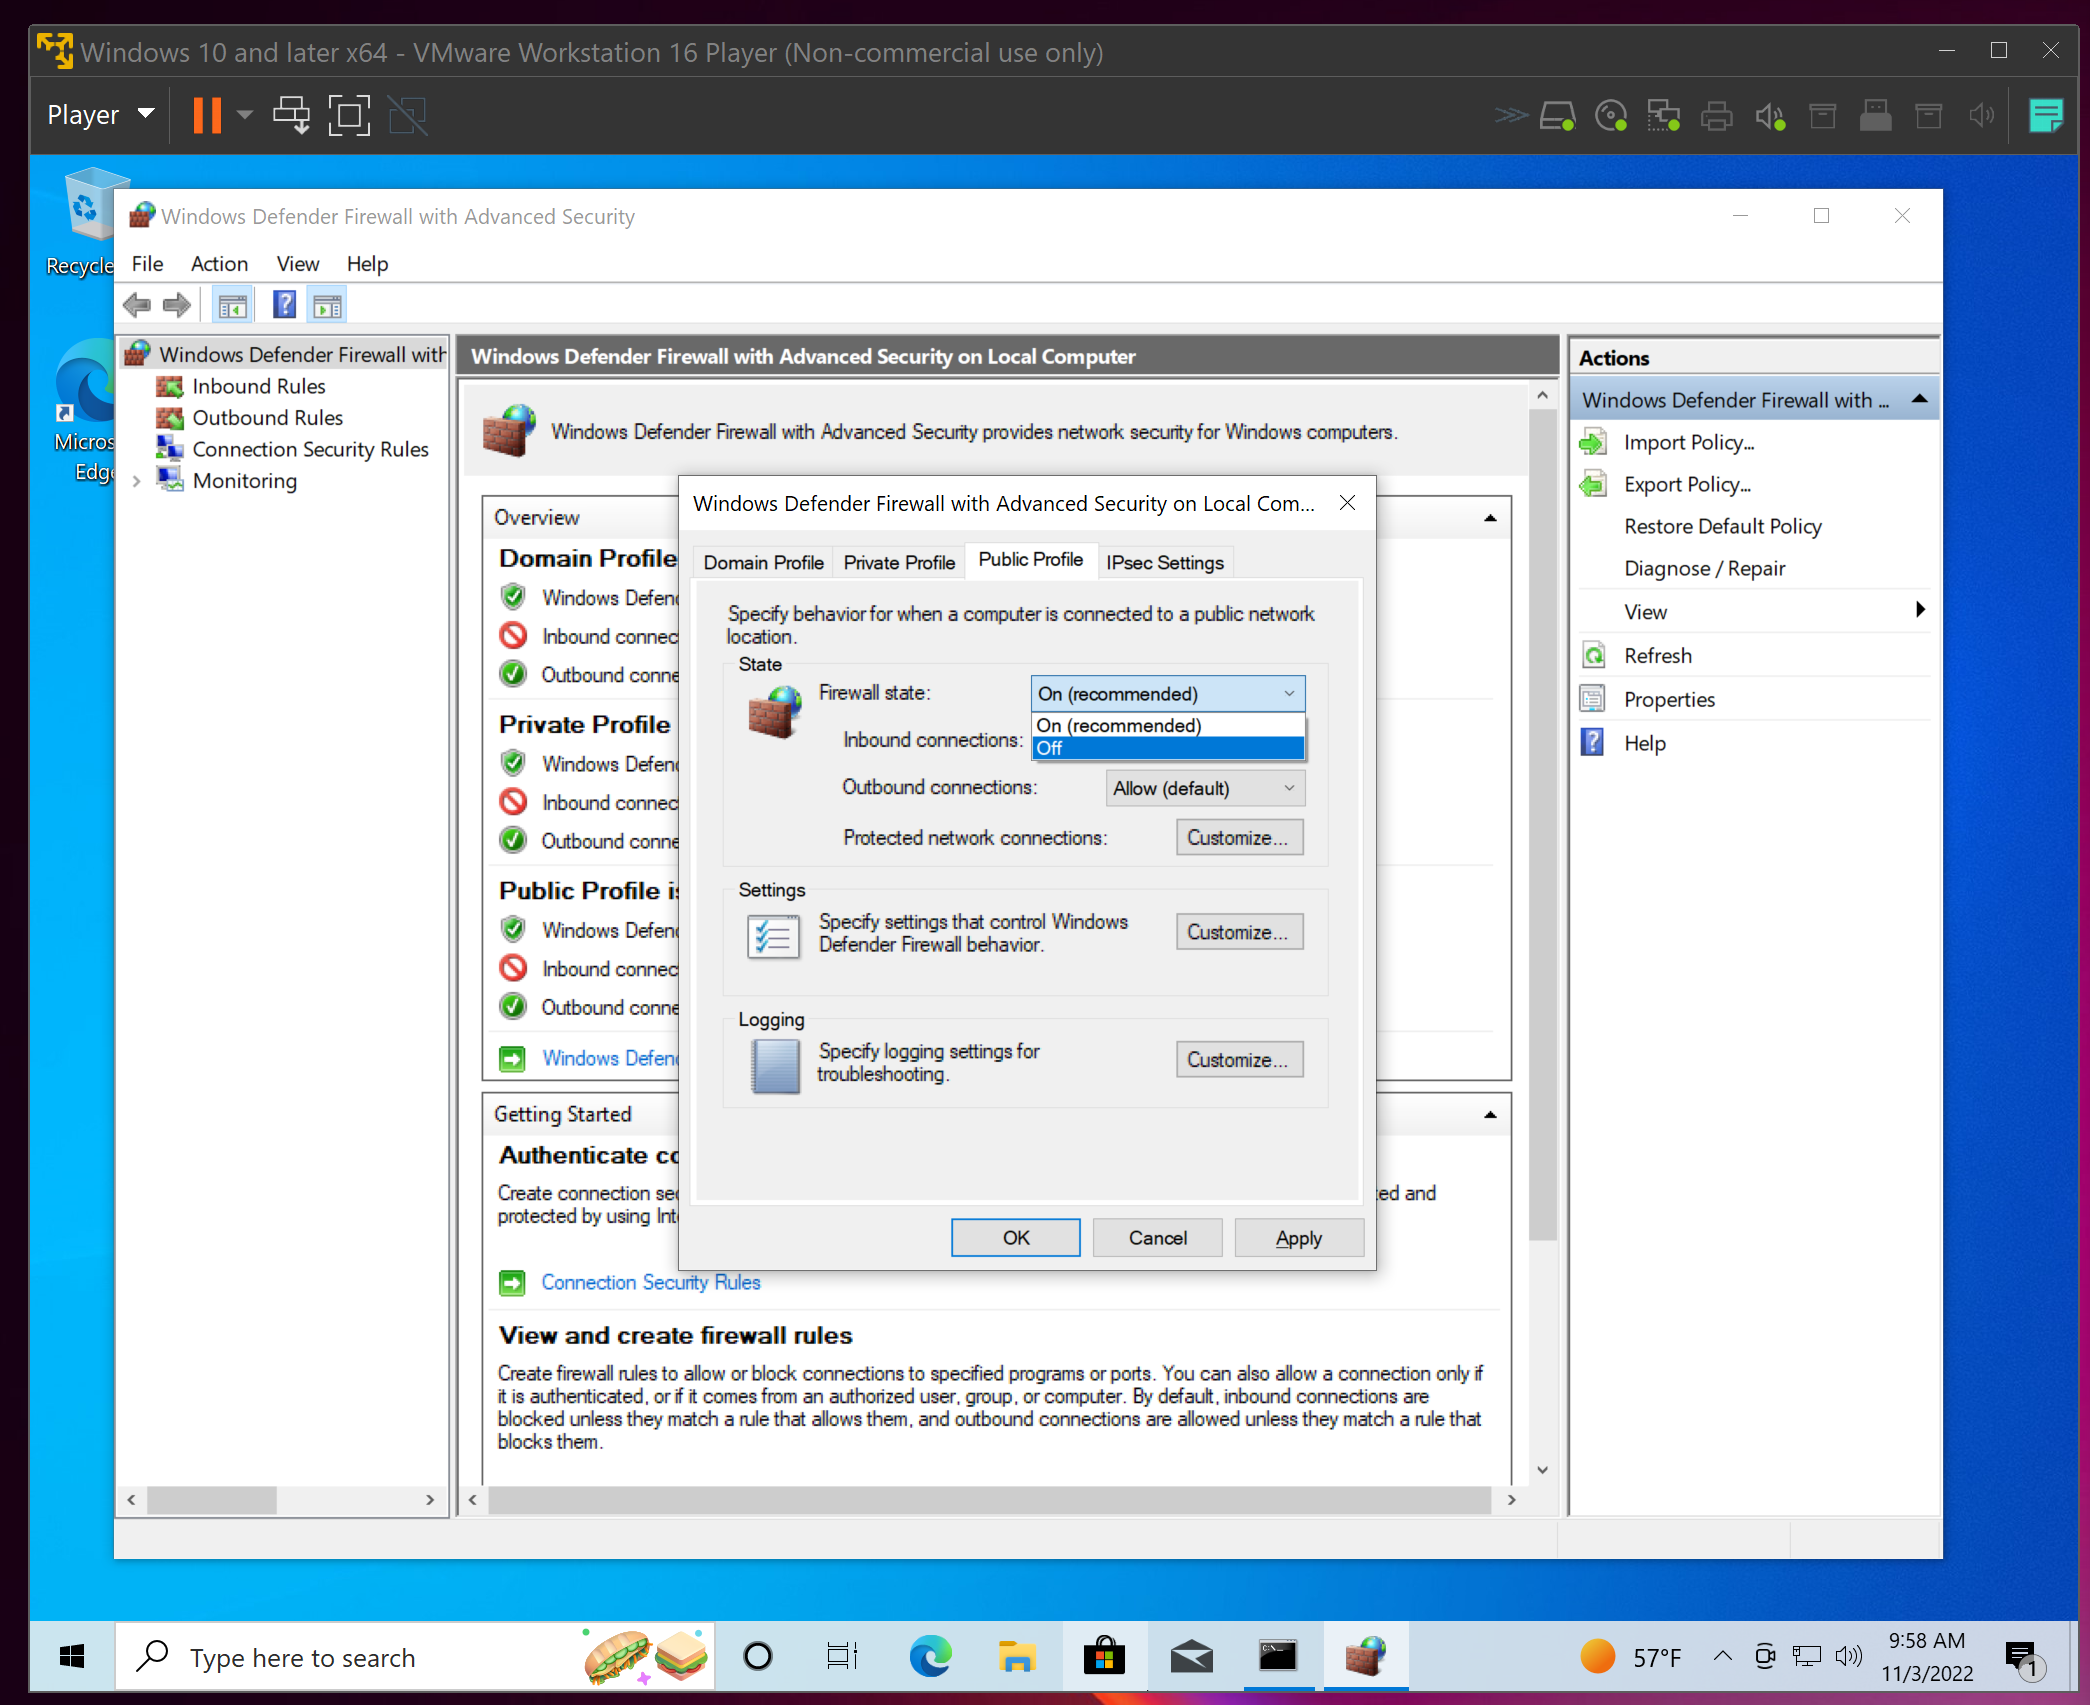The width and height of the screenshot is (2090, 1705).
Task: Click the toolbar Help question-mark icon
Action: (284, 305)
